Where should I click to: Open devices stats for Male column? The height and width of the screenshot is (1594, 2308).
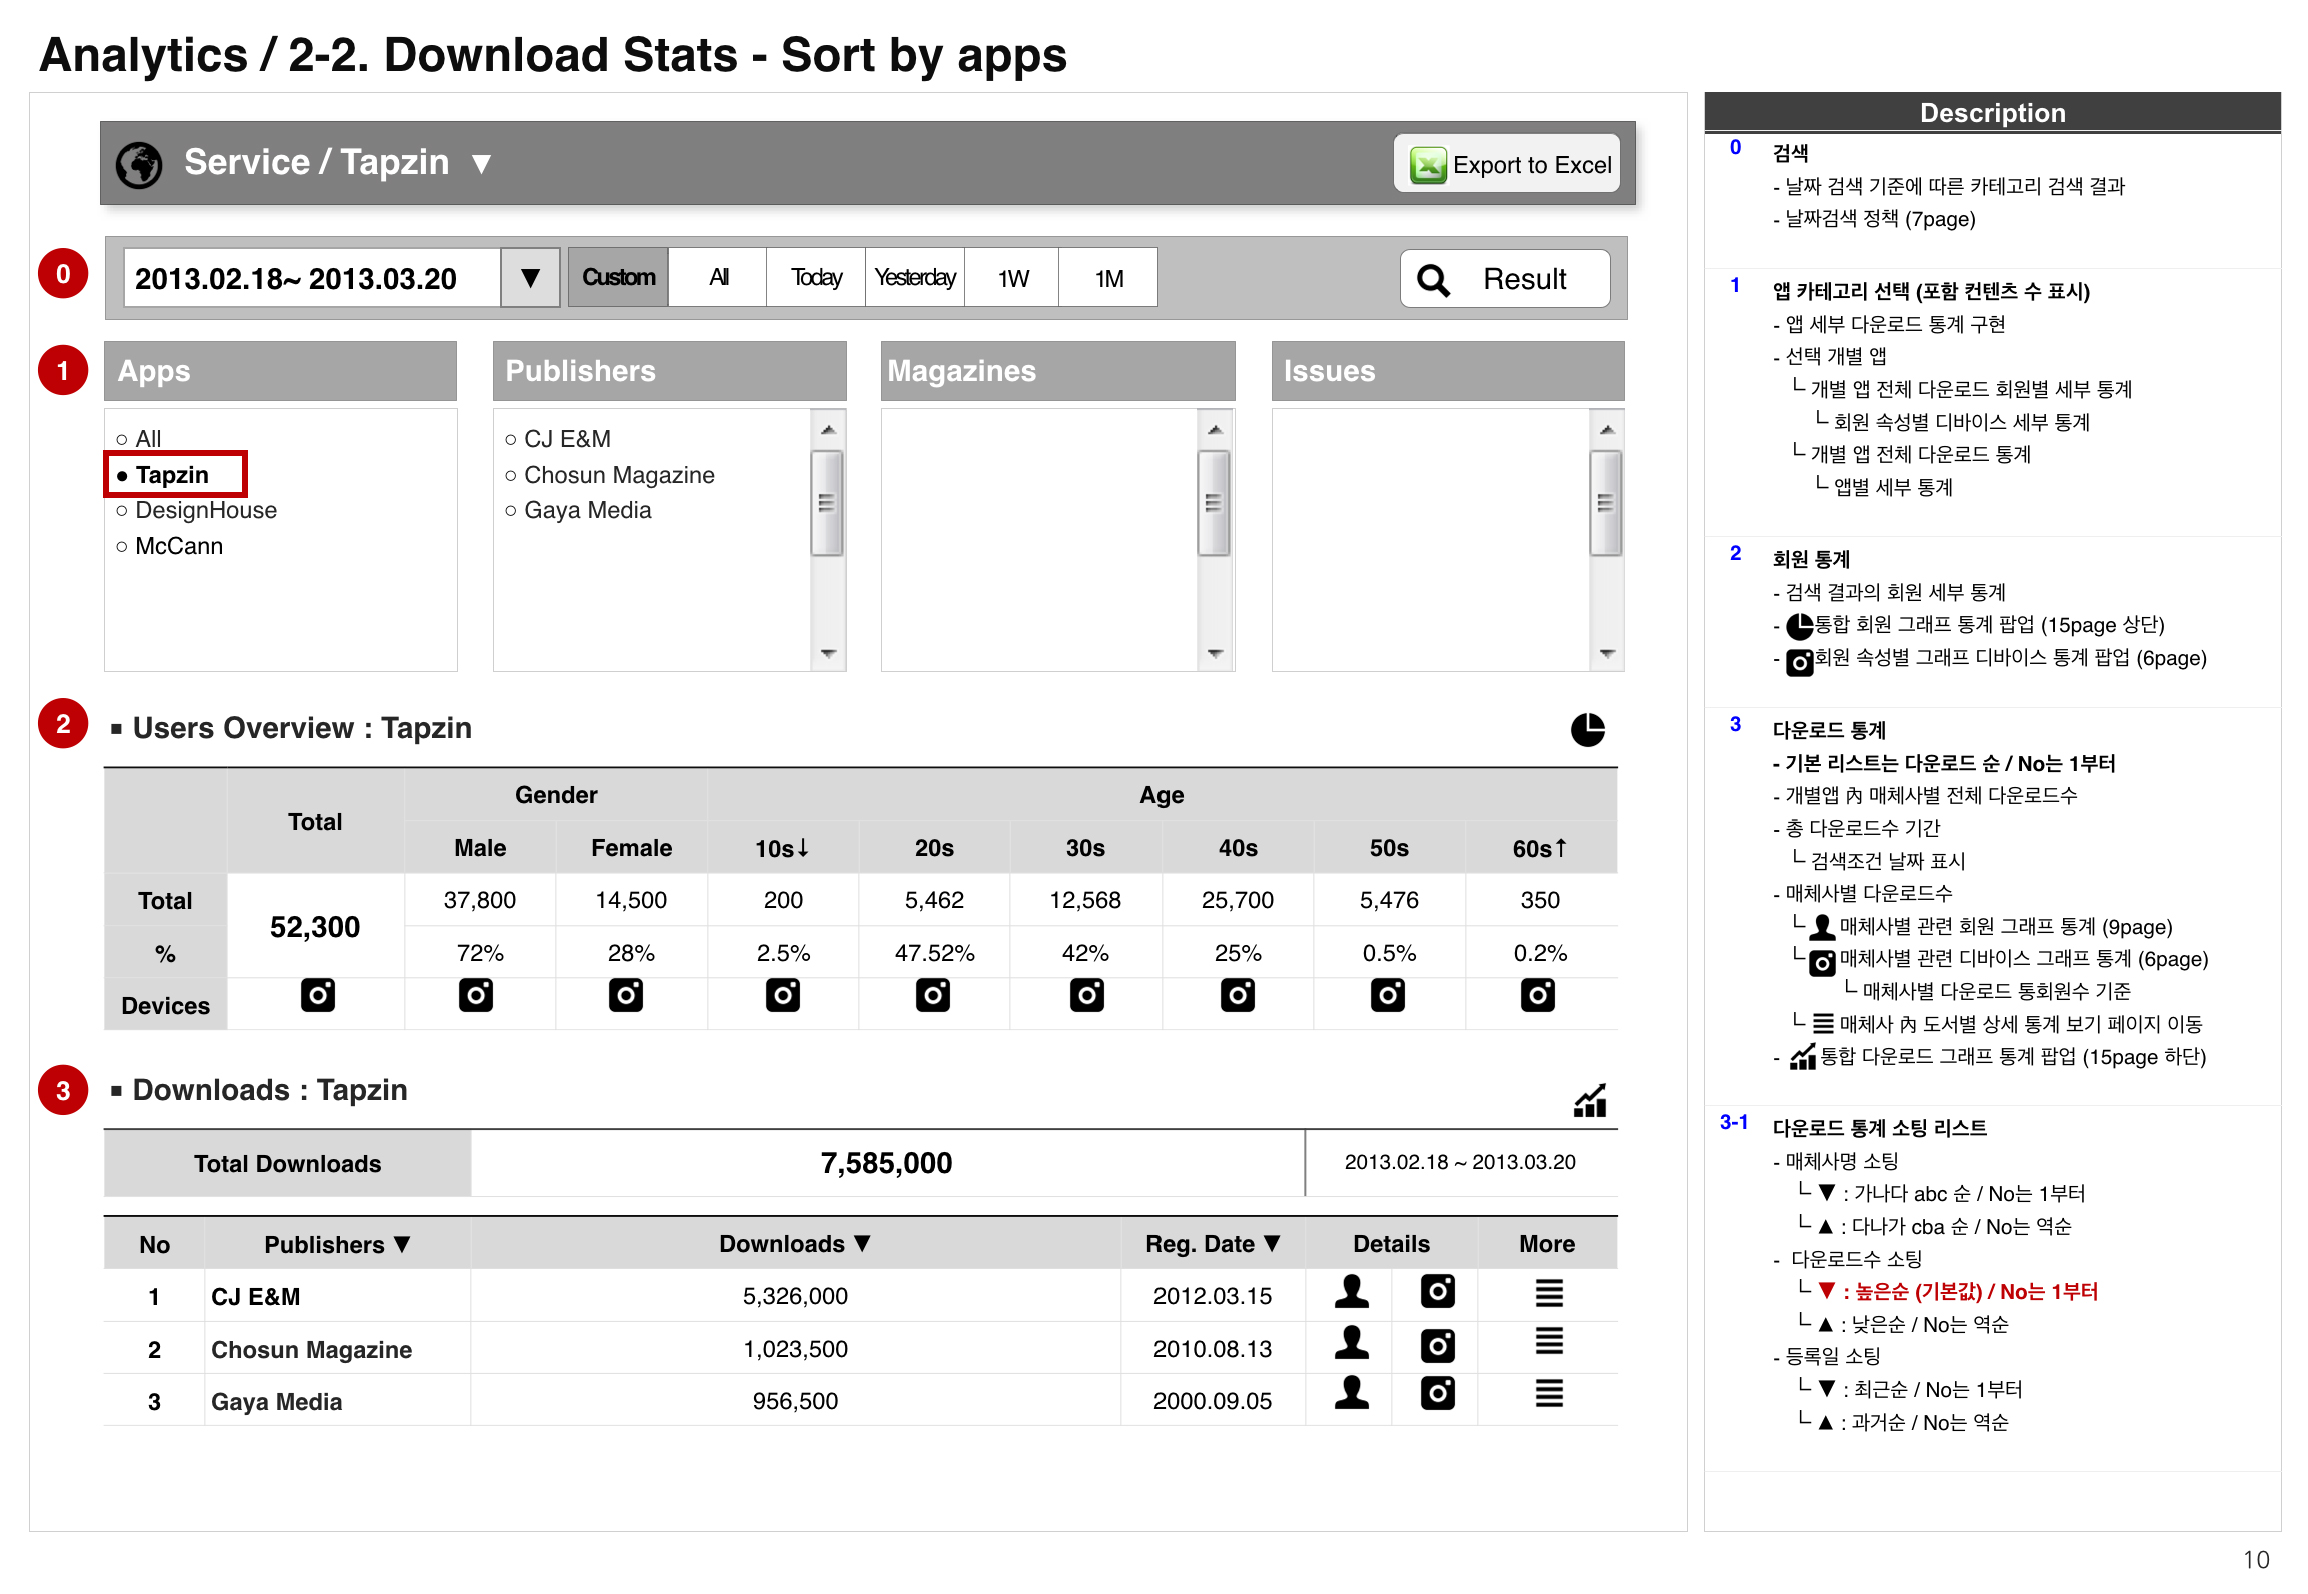[476, 996]
